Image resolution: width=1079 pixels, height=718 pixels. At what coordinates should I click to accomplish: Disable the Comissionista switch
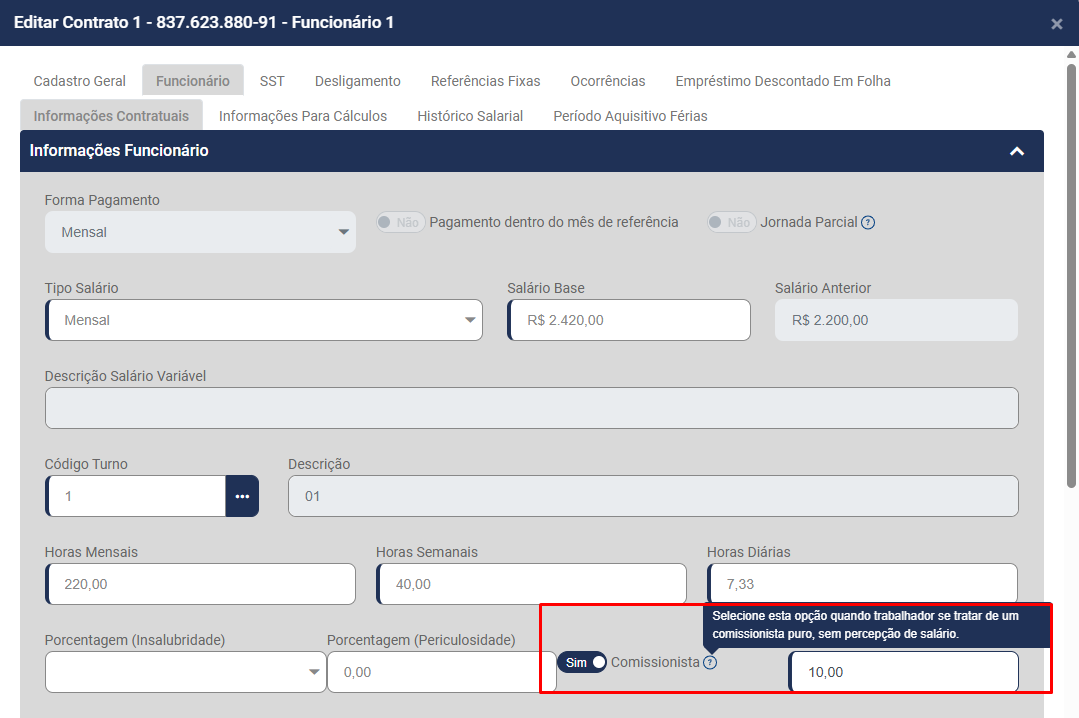582,662
